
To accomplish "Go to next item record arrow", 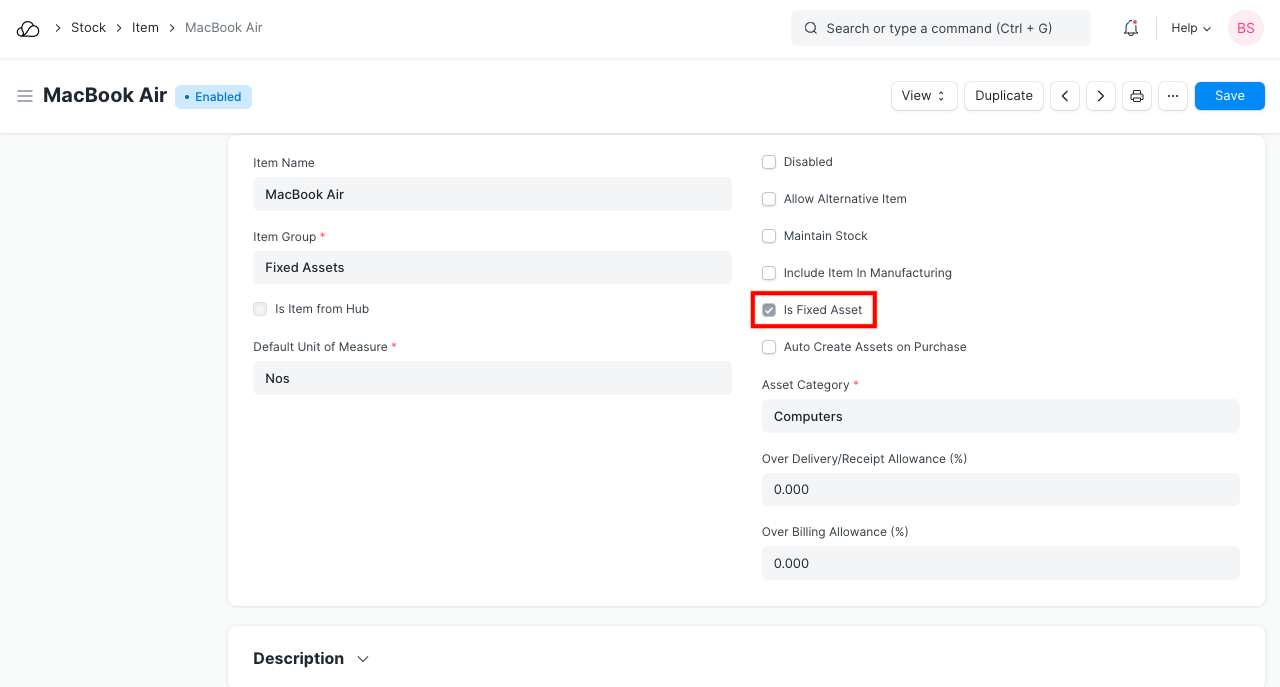I will pos(1101,96).
